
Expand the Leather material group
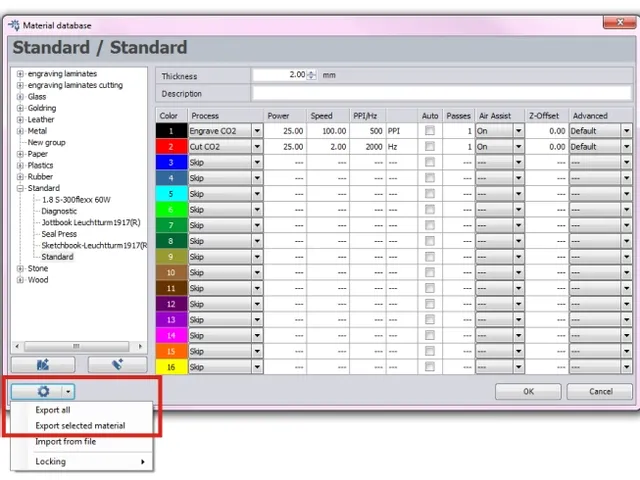pos(19,120)
